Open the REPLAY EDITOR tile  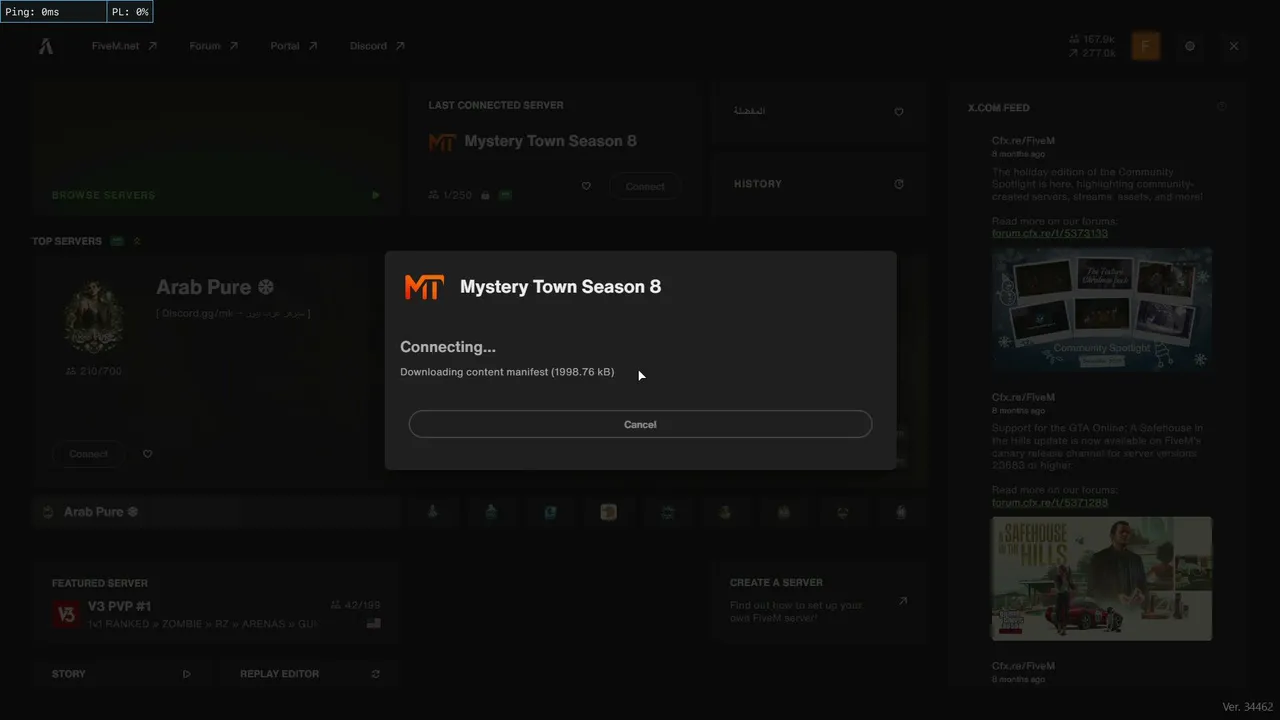pos(310,674)
